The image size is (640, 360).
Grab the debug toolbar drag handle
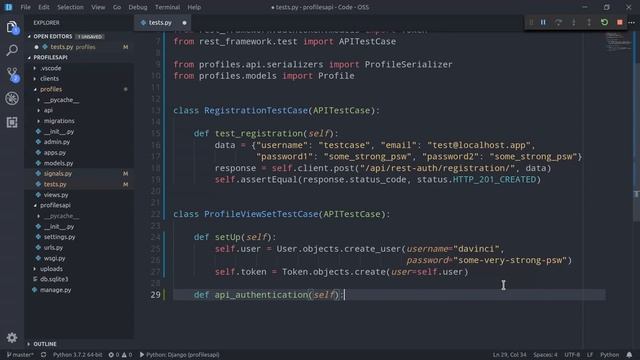(531, 22)
